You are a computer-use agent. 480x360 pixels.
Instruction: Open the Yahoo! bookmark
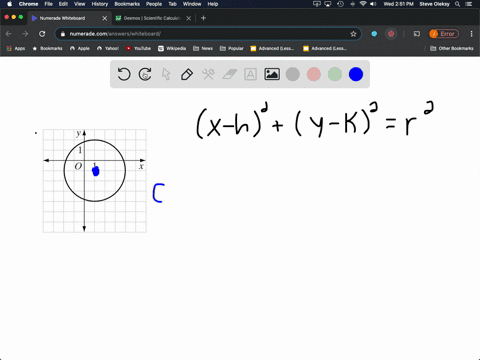point(108,48)
